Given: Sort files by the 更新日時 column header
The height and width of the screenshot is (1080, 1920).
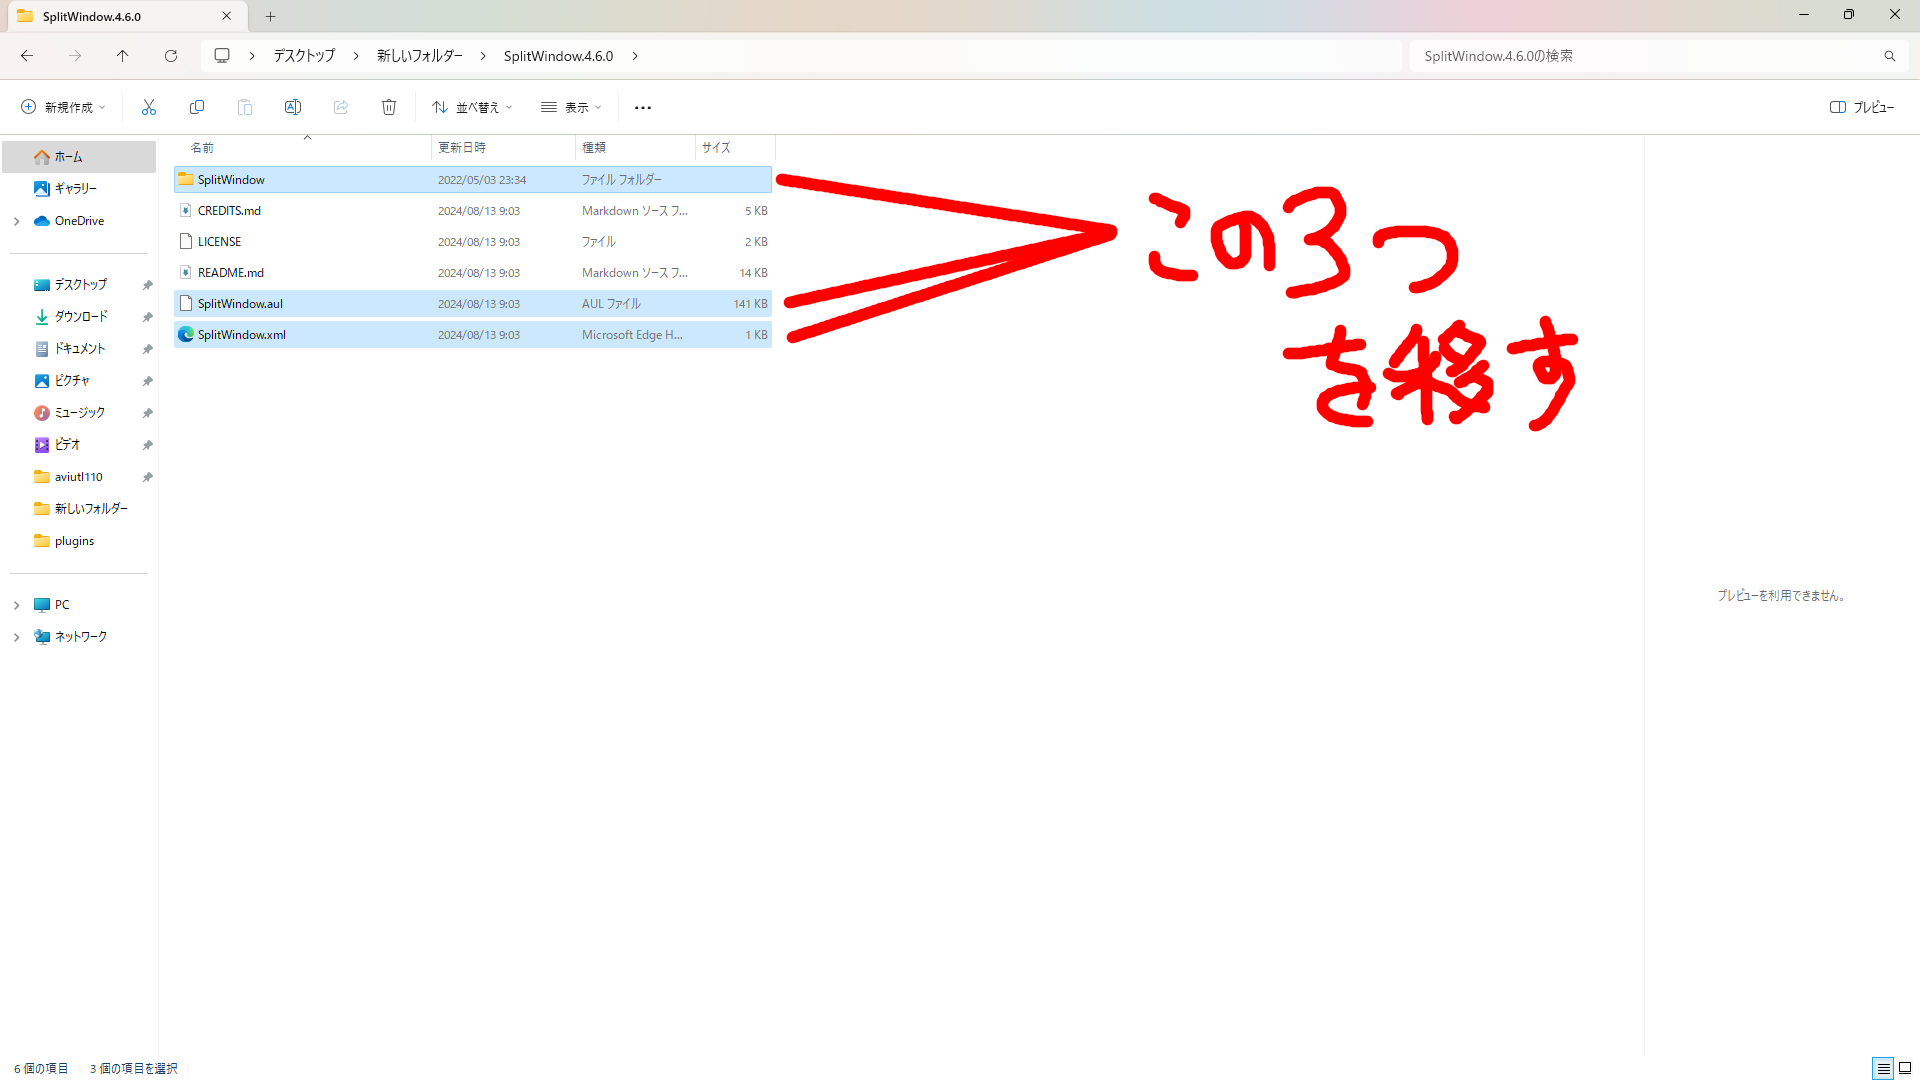Looking at the screenshot, I should tap(462, 147).
